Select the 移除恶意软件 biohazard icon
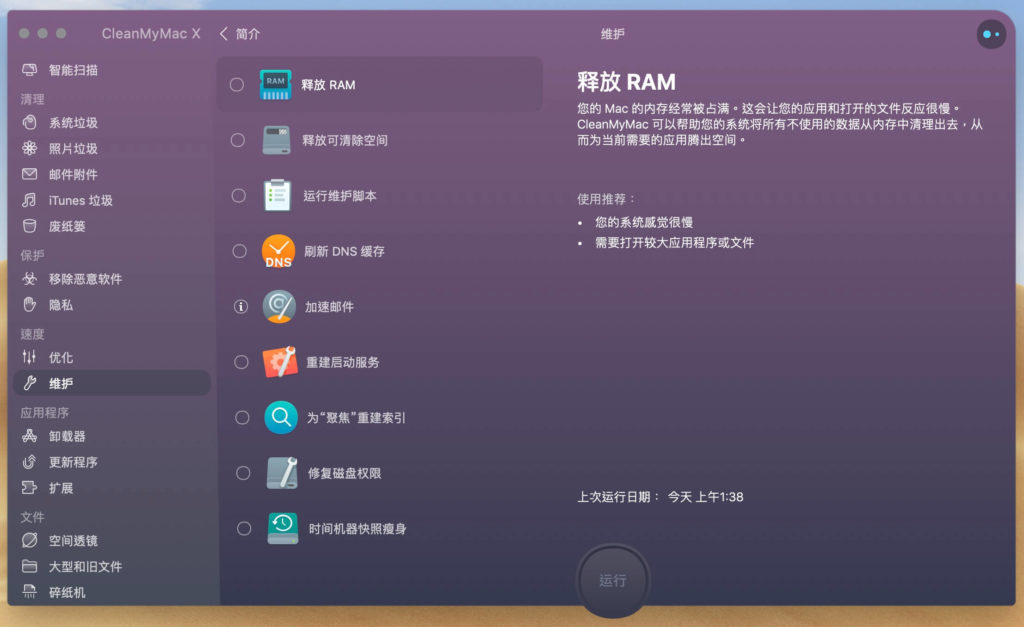Screen dimensions: 1024x627 [29, 279]
